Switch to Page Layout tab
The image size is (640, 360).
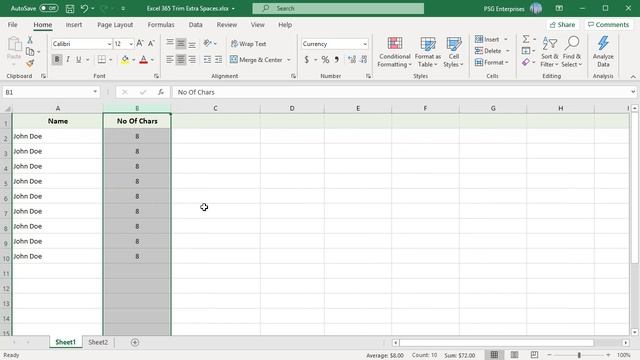click(x=115, y=25)
